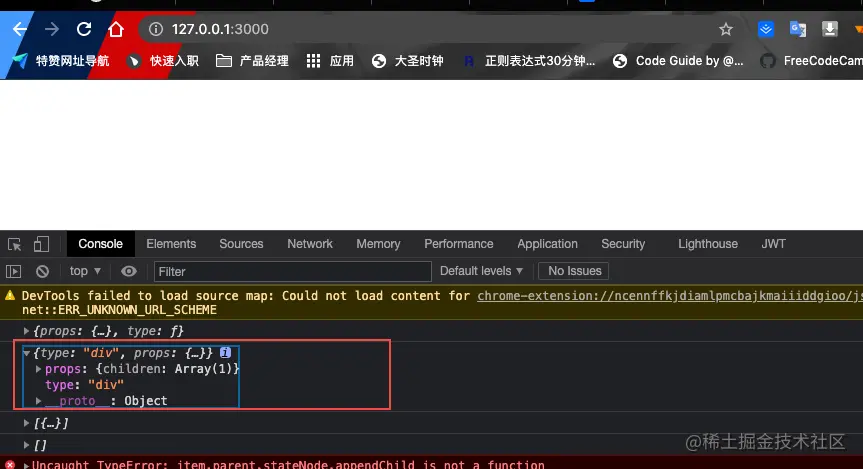This screenshot has height=469, width=863.
Task: Select the type: "div" property line
Action: tap(84, 385)
